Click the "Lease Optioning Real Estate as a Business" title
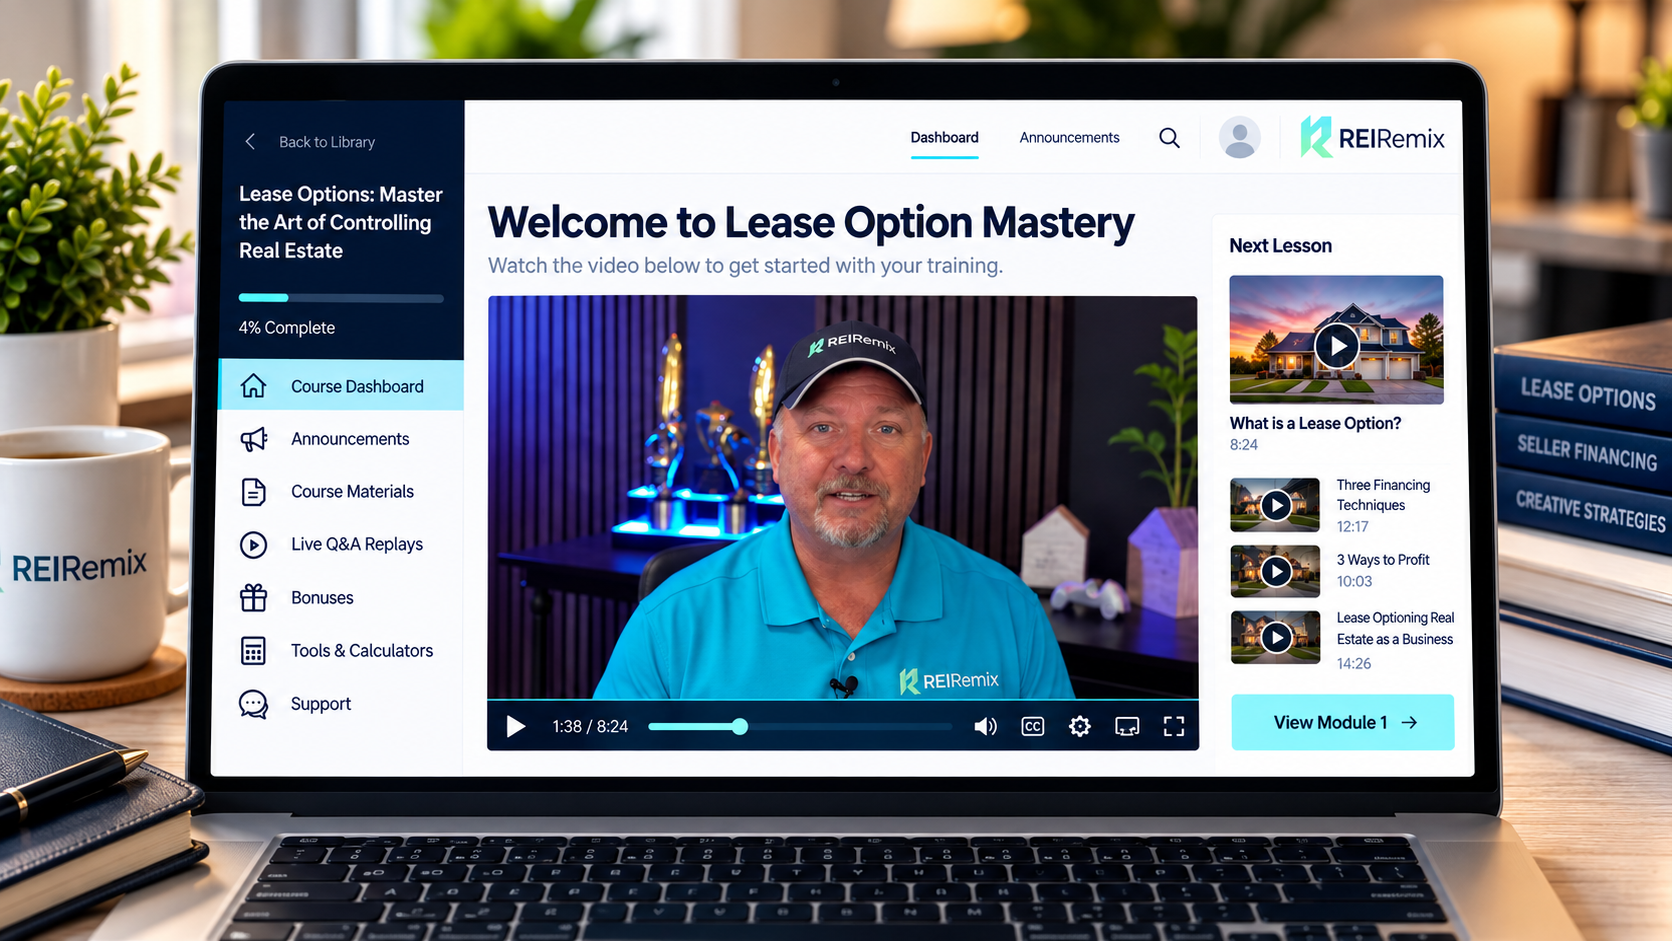1672x941 pixels. [1395, 629]
